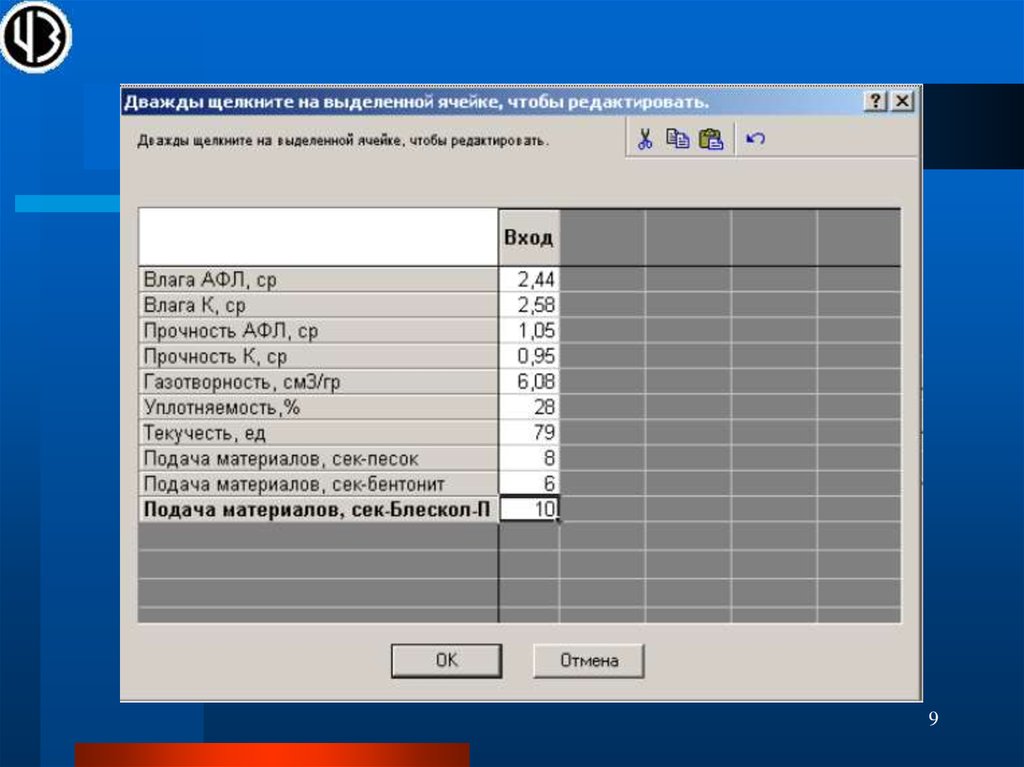Screen dimensions: 1024x767
Task: Select the Прочность АФЛ value cell 1,05
Action: coord(529,331)
